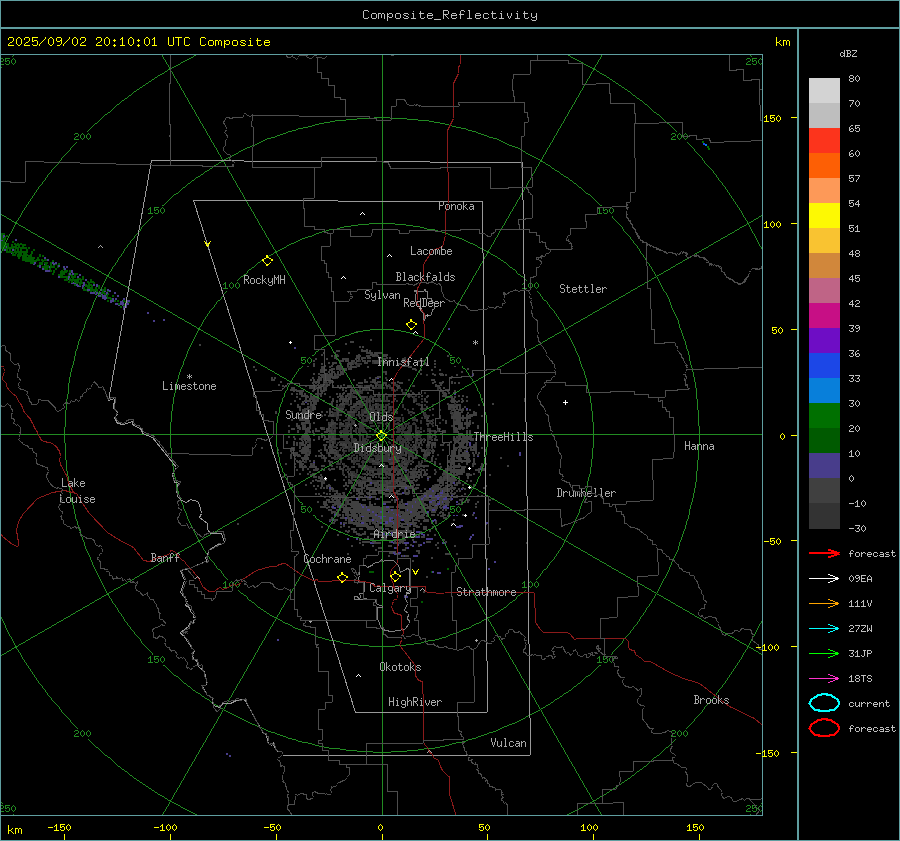900x841 pixels.
Task: Click the Airdrie city label
Action: point(394,534)
